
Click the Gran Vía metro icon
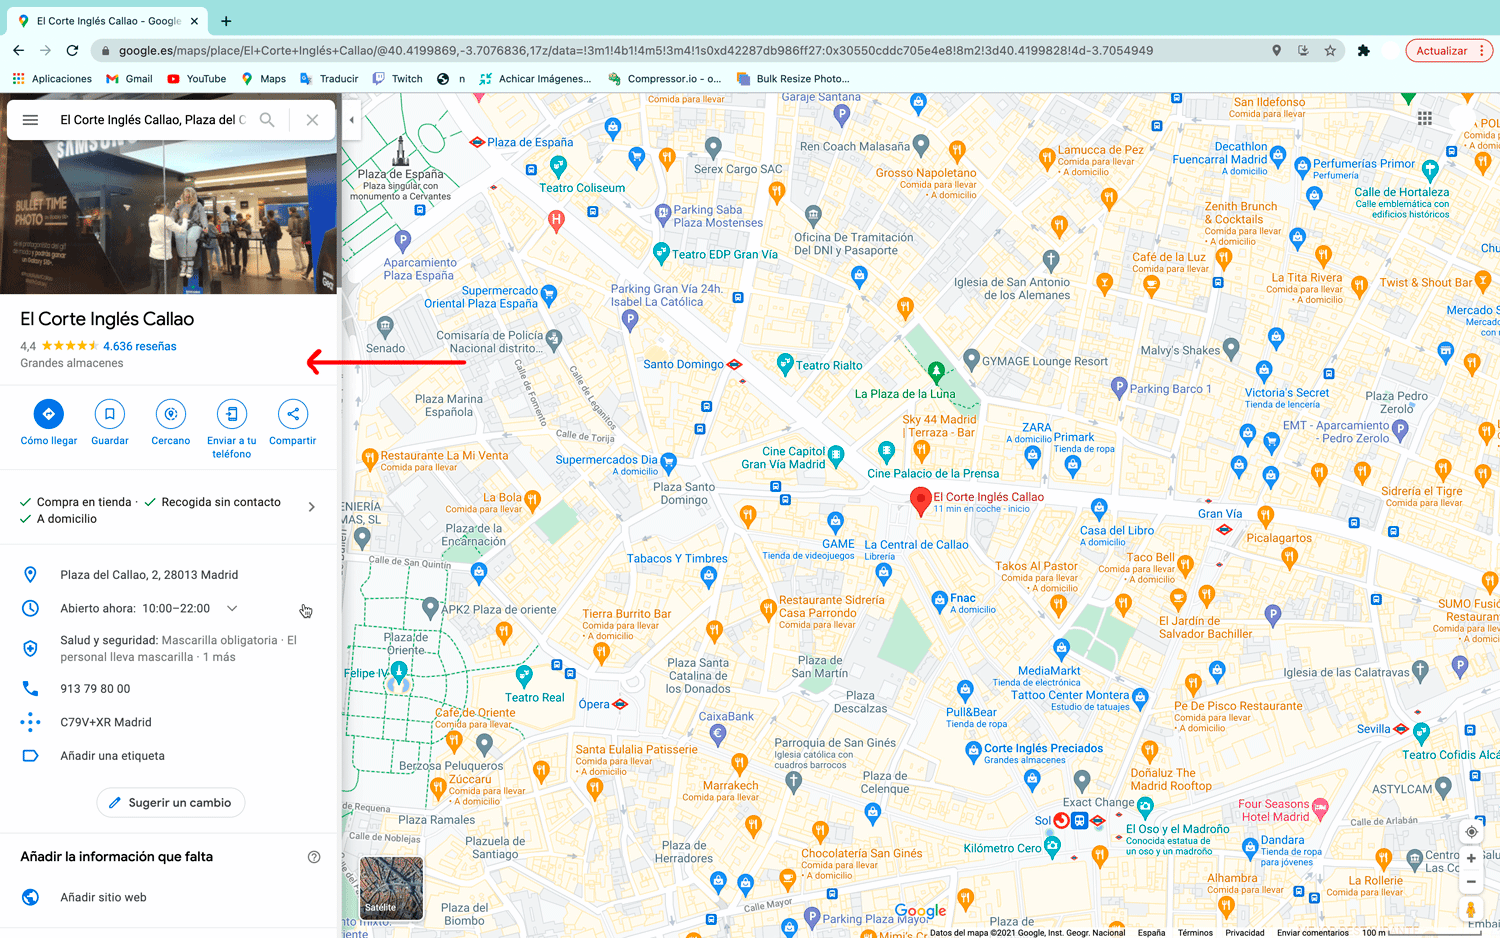click(x=1224, y=529)
